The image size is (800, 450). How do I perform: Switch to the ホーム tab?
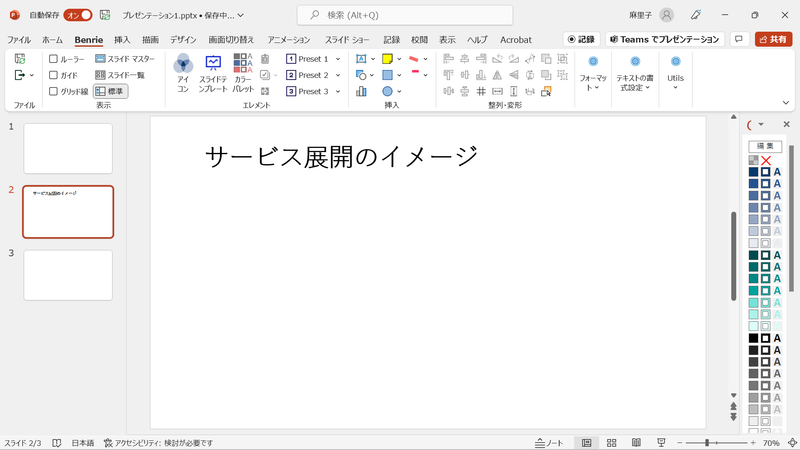(52, 40)
